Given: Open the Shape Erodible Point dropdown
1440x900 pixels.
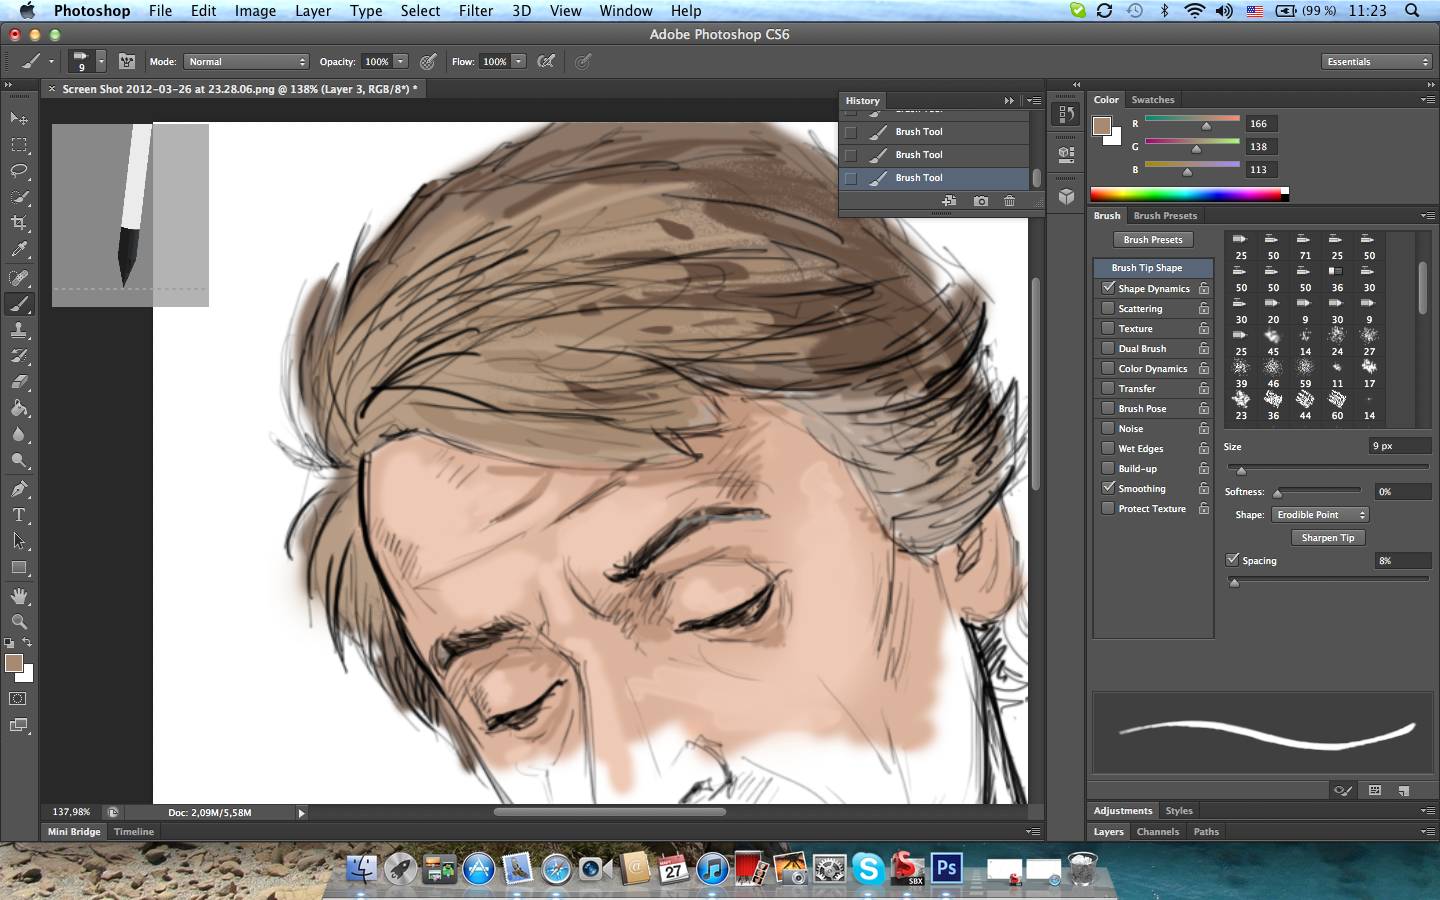Looking at the screenshot, I should tap(1320, 515).
